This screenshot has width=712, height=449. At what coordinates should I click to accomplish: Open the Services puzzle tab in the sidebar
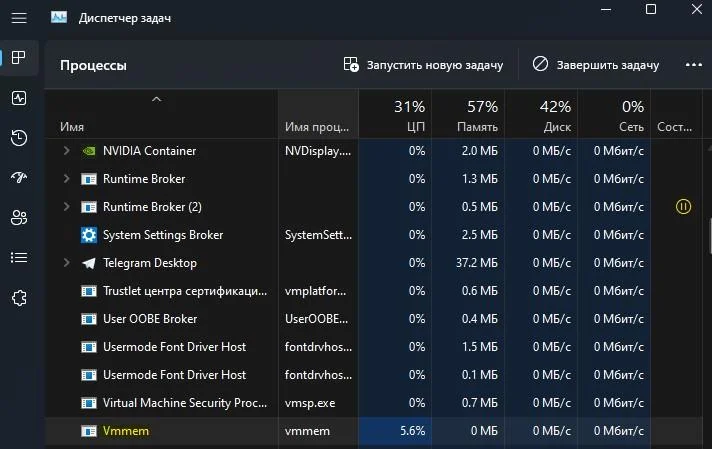click(x=19, y=298)
